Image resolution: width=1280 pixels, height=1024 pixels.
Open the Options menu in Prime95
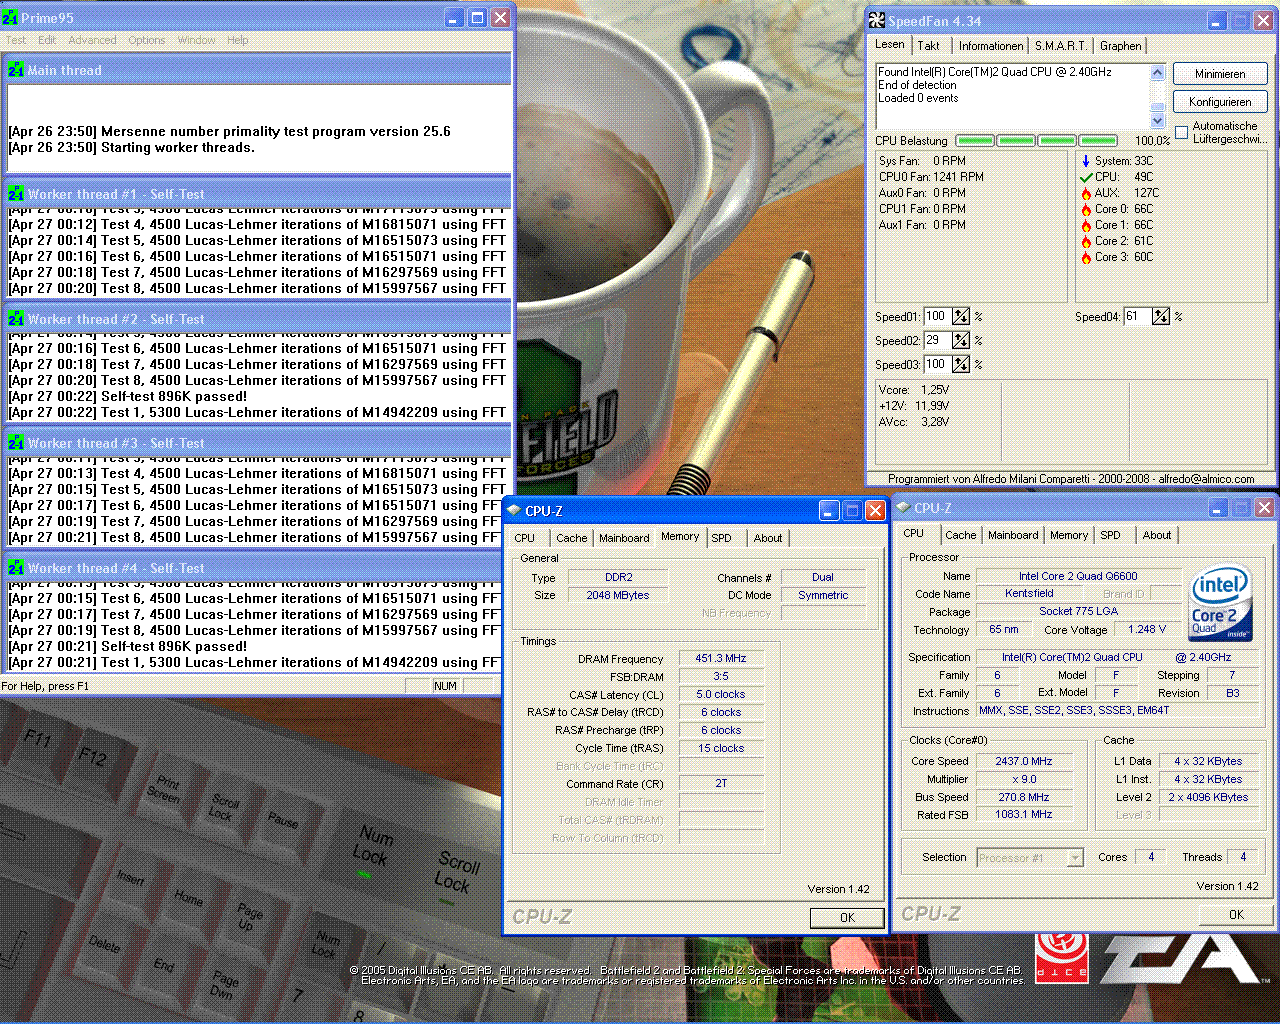point(146,40)
